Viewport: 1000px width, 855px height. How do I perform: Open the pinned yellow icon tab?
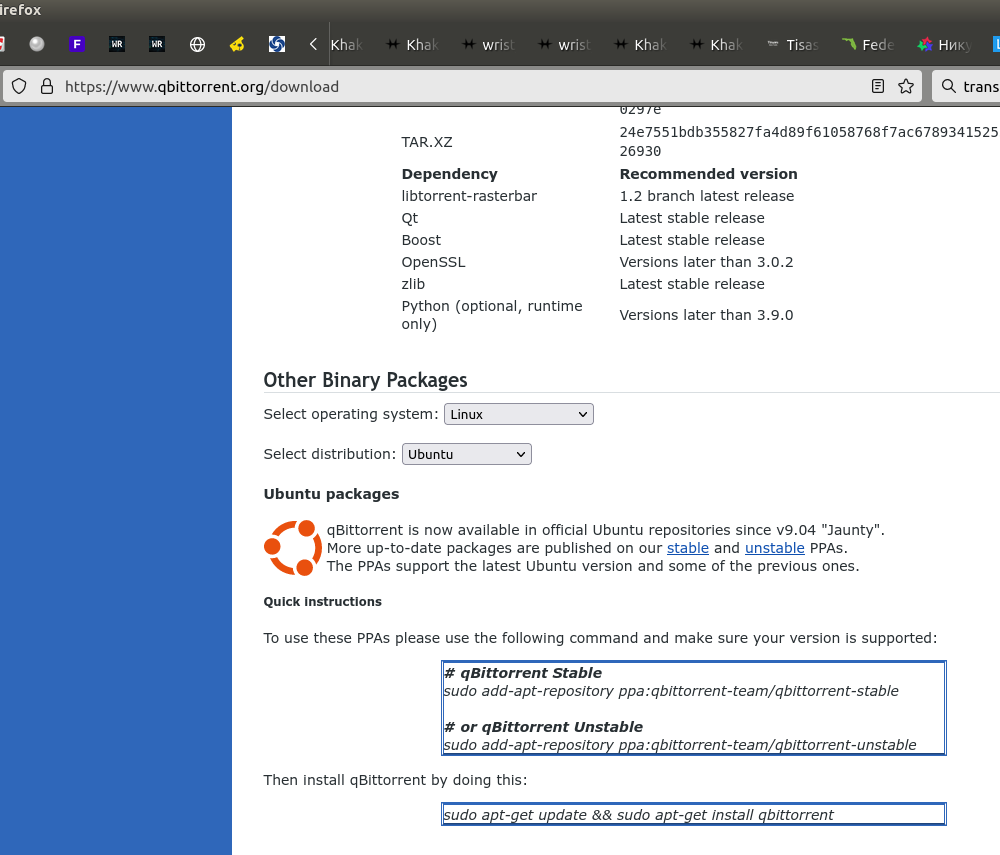[x=237, y=44]
